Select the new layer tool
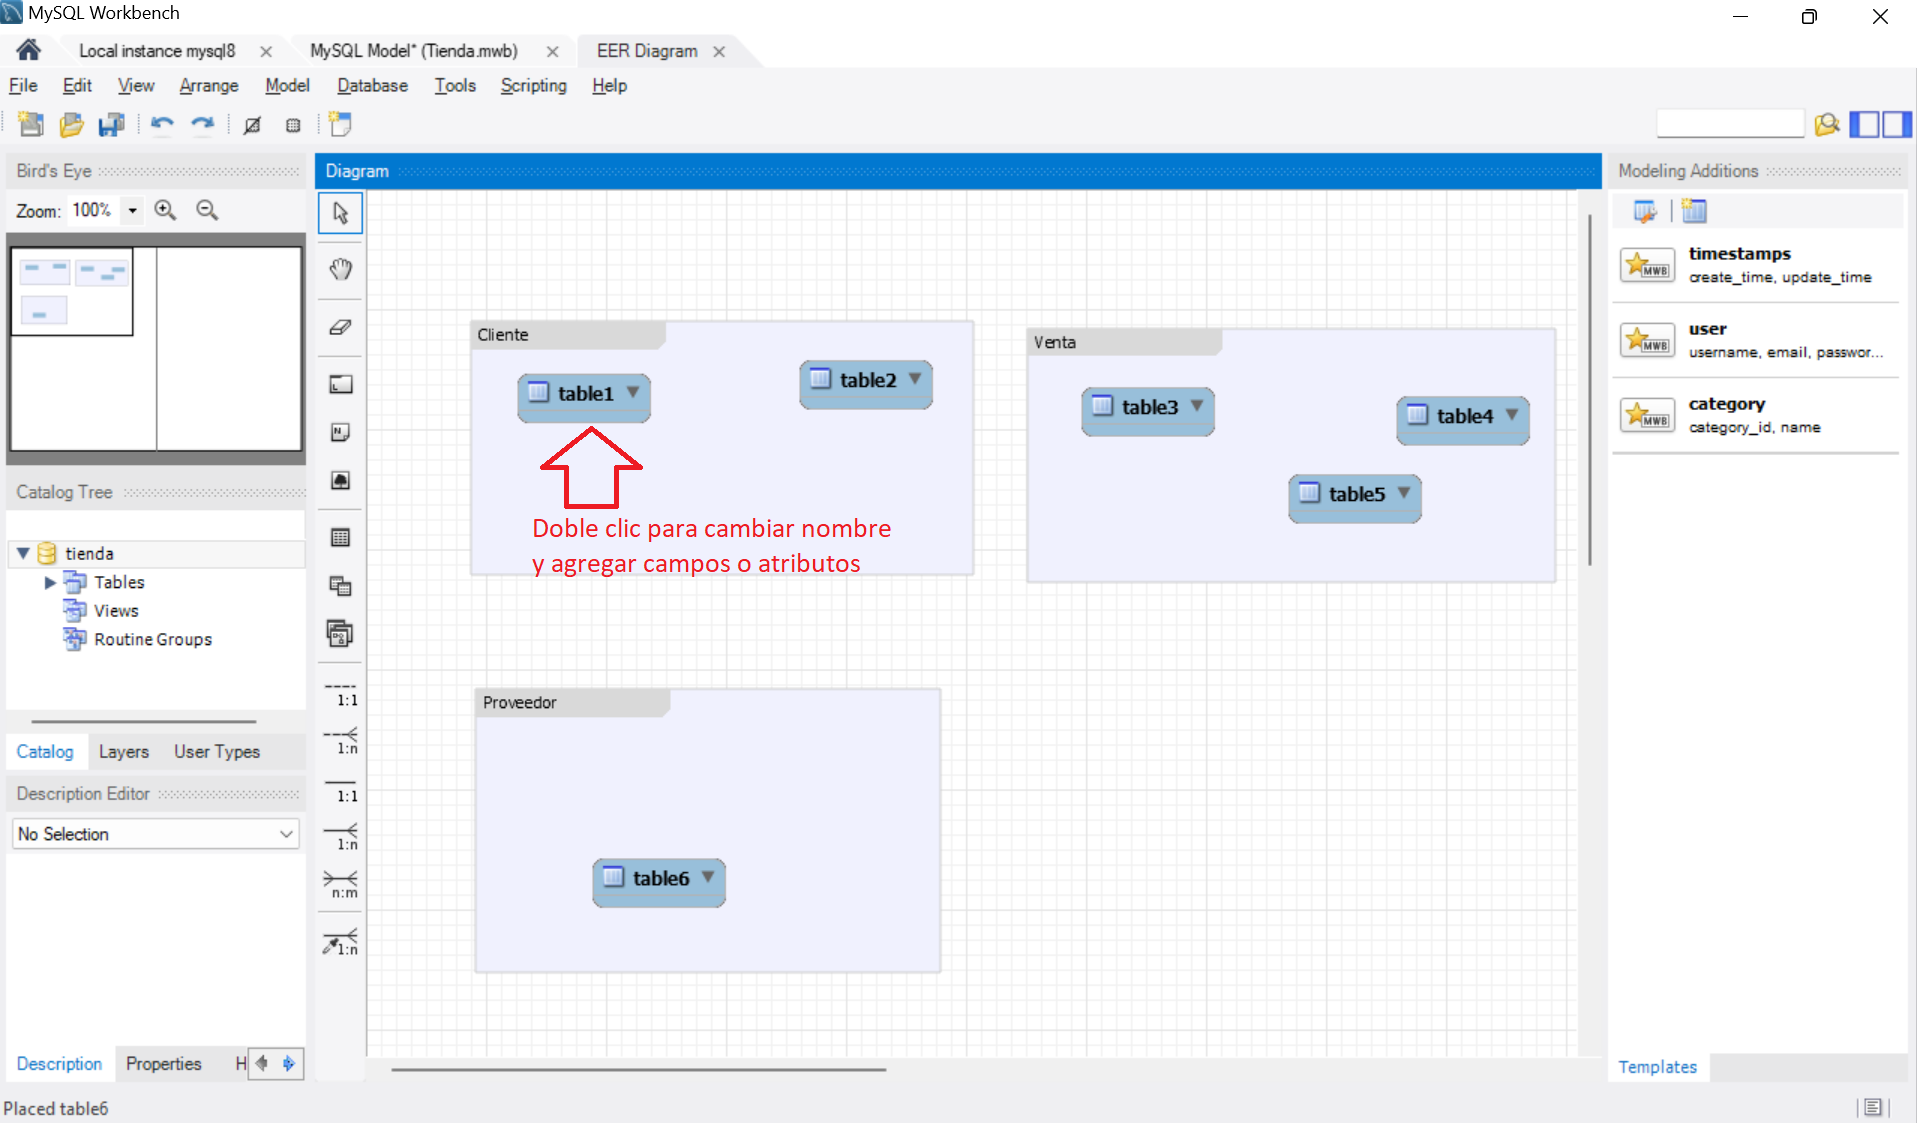1917x1123 pixels. pyautogui.click(x=340, y=384)
